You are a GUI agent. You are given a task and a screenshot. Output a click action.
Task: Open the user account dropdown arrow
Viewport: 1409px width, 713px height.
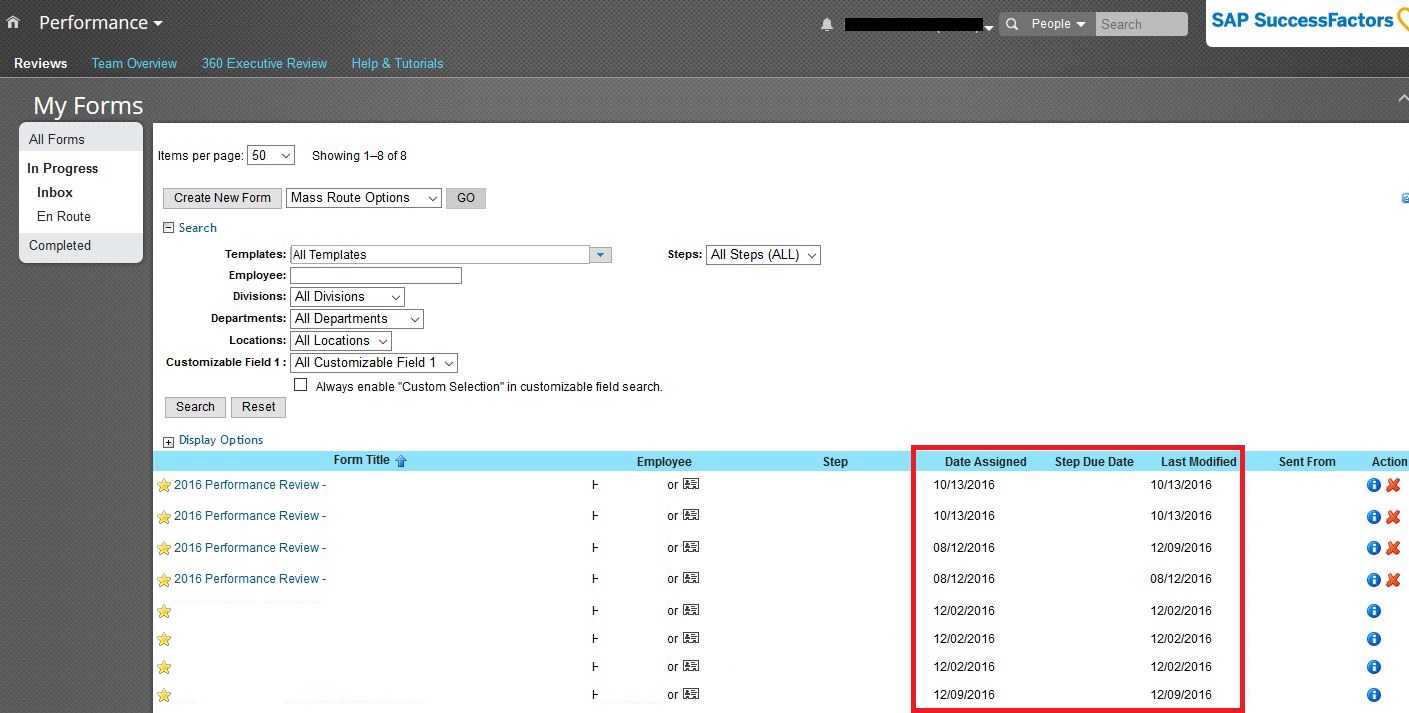[x=989, y=28]
